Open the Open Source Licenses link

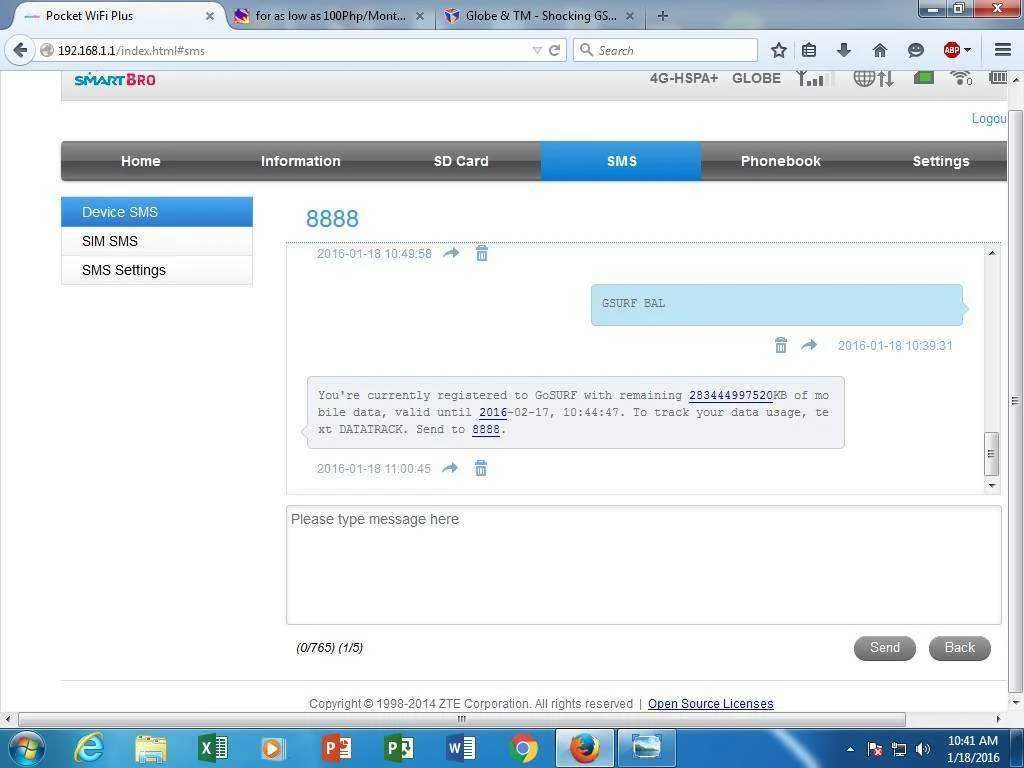pyautogui.click(x=711, y=703)
